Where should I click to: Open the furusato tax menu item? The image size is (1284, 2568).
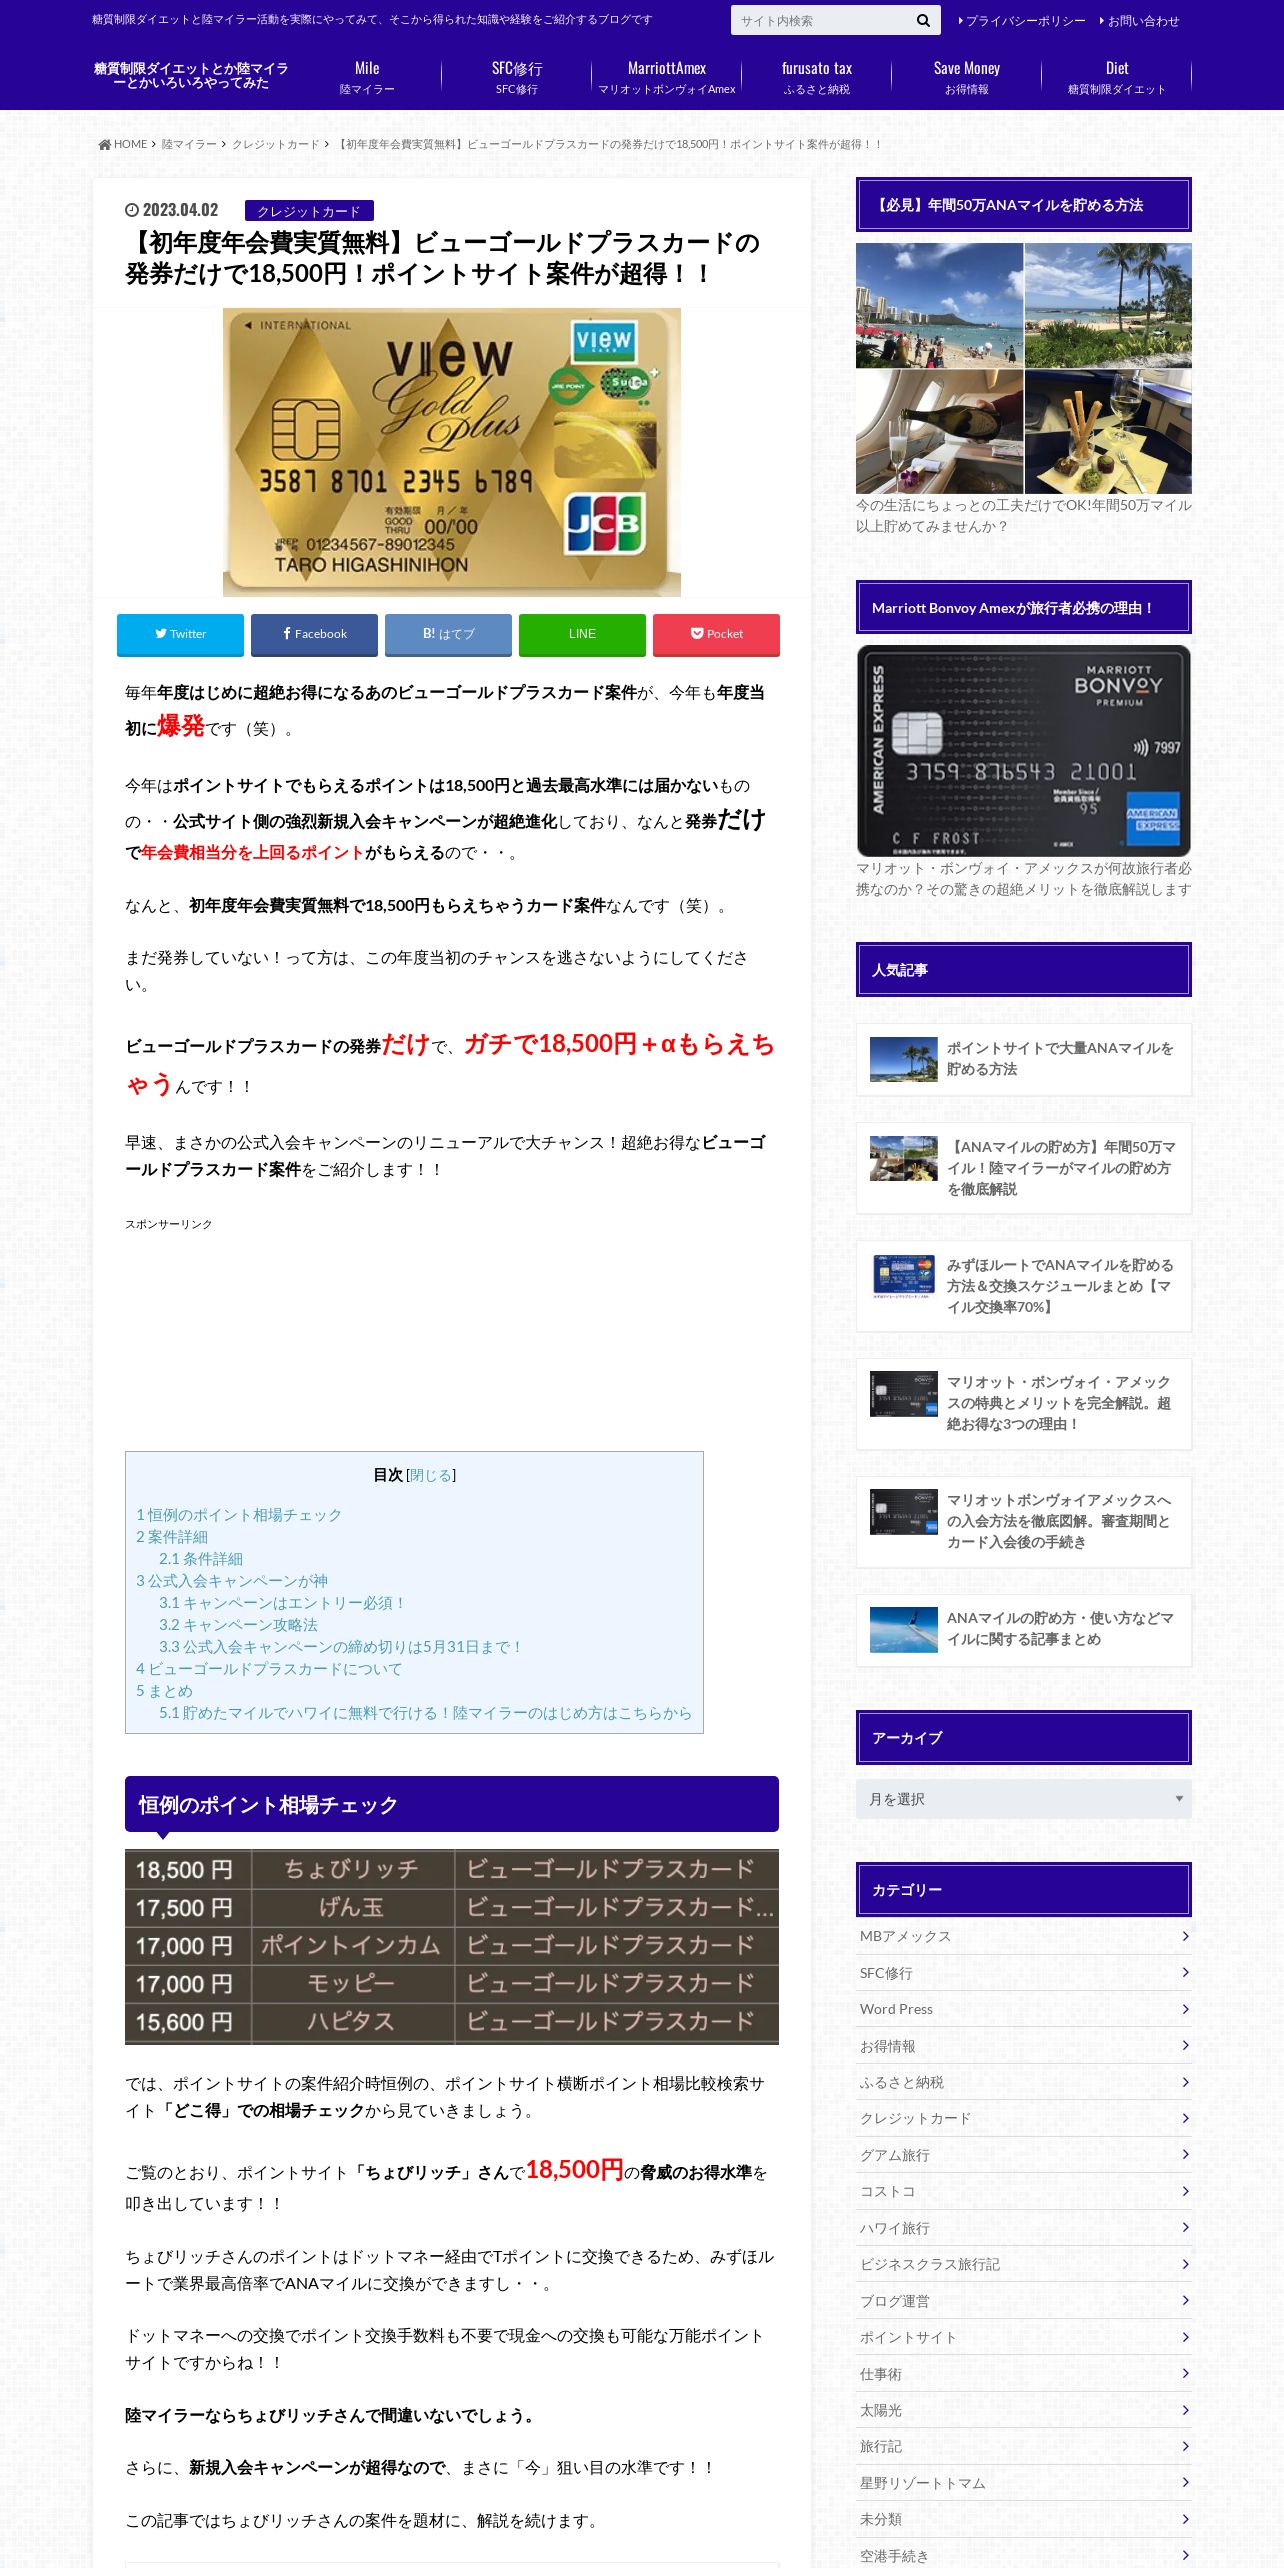[817, 78]
